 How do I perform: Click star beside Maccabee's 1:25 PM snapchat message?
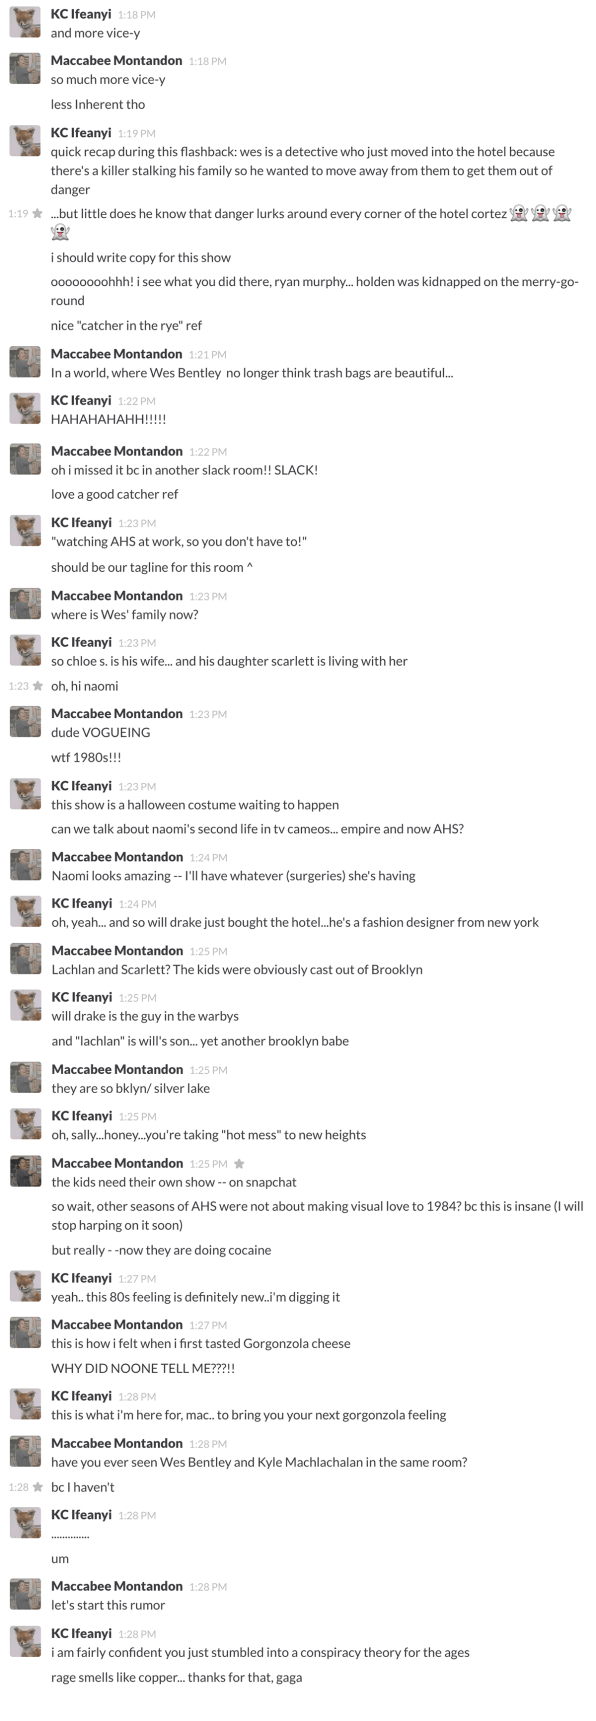[239, 1163]
